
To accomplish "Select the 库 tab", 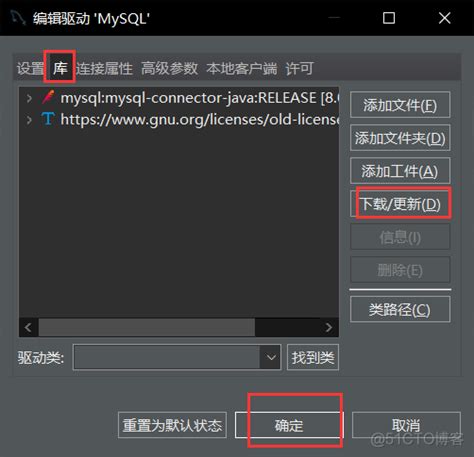I will tap(60, 68).
